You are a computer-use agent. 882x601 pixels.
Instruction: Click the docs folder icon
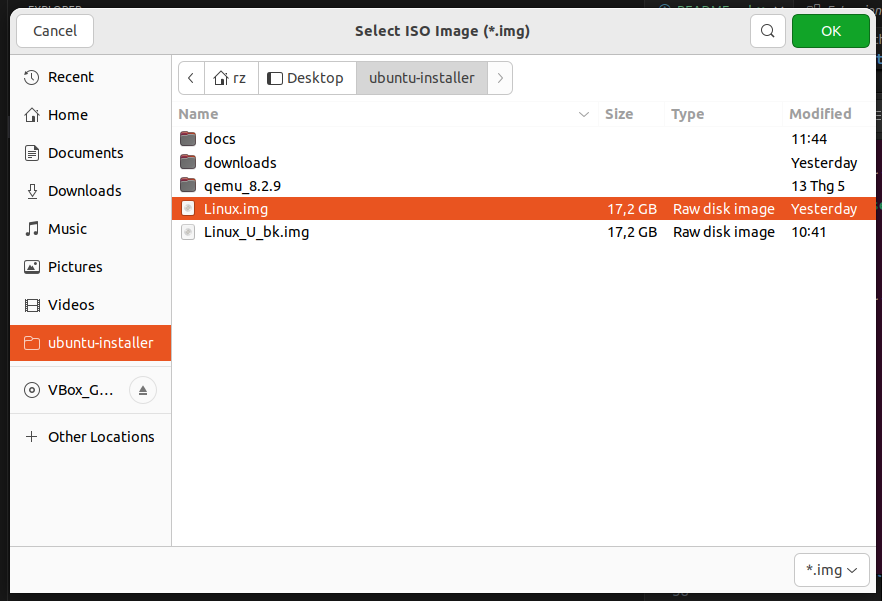(188, 139)
